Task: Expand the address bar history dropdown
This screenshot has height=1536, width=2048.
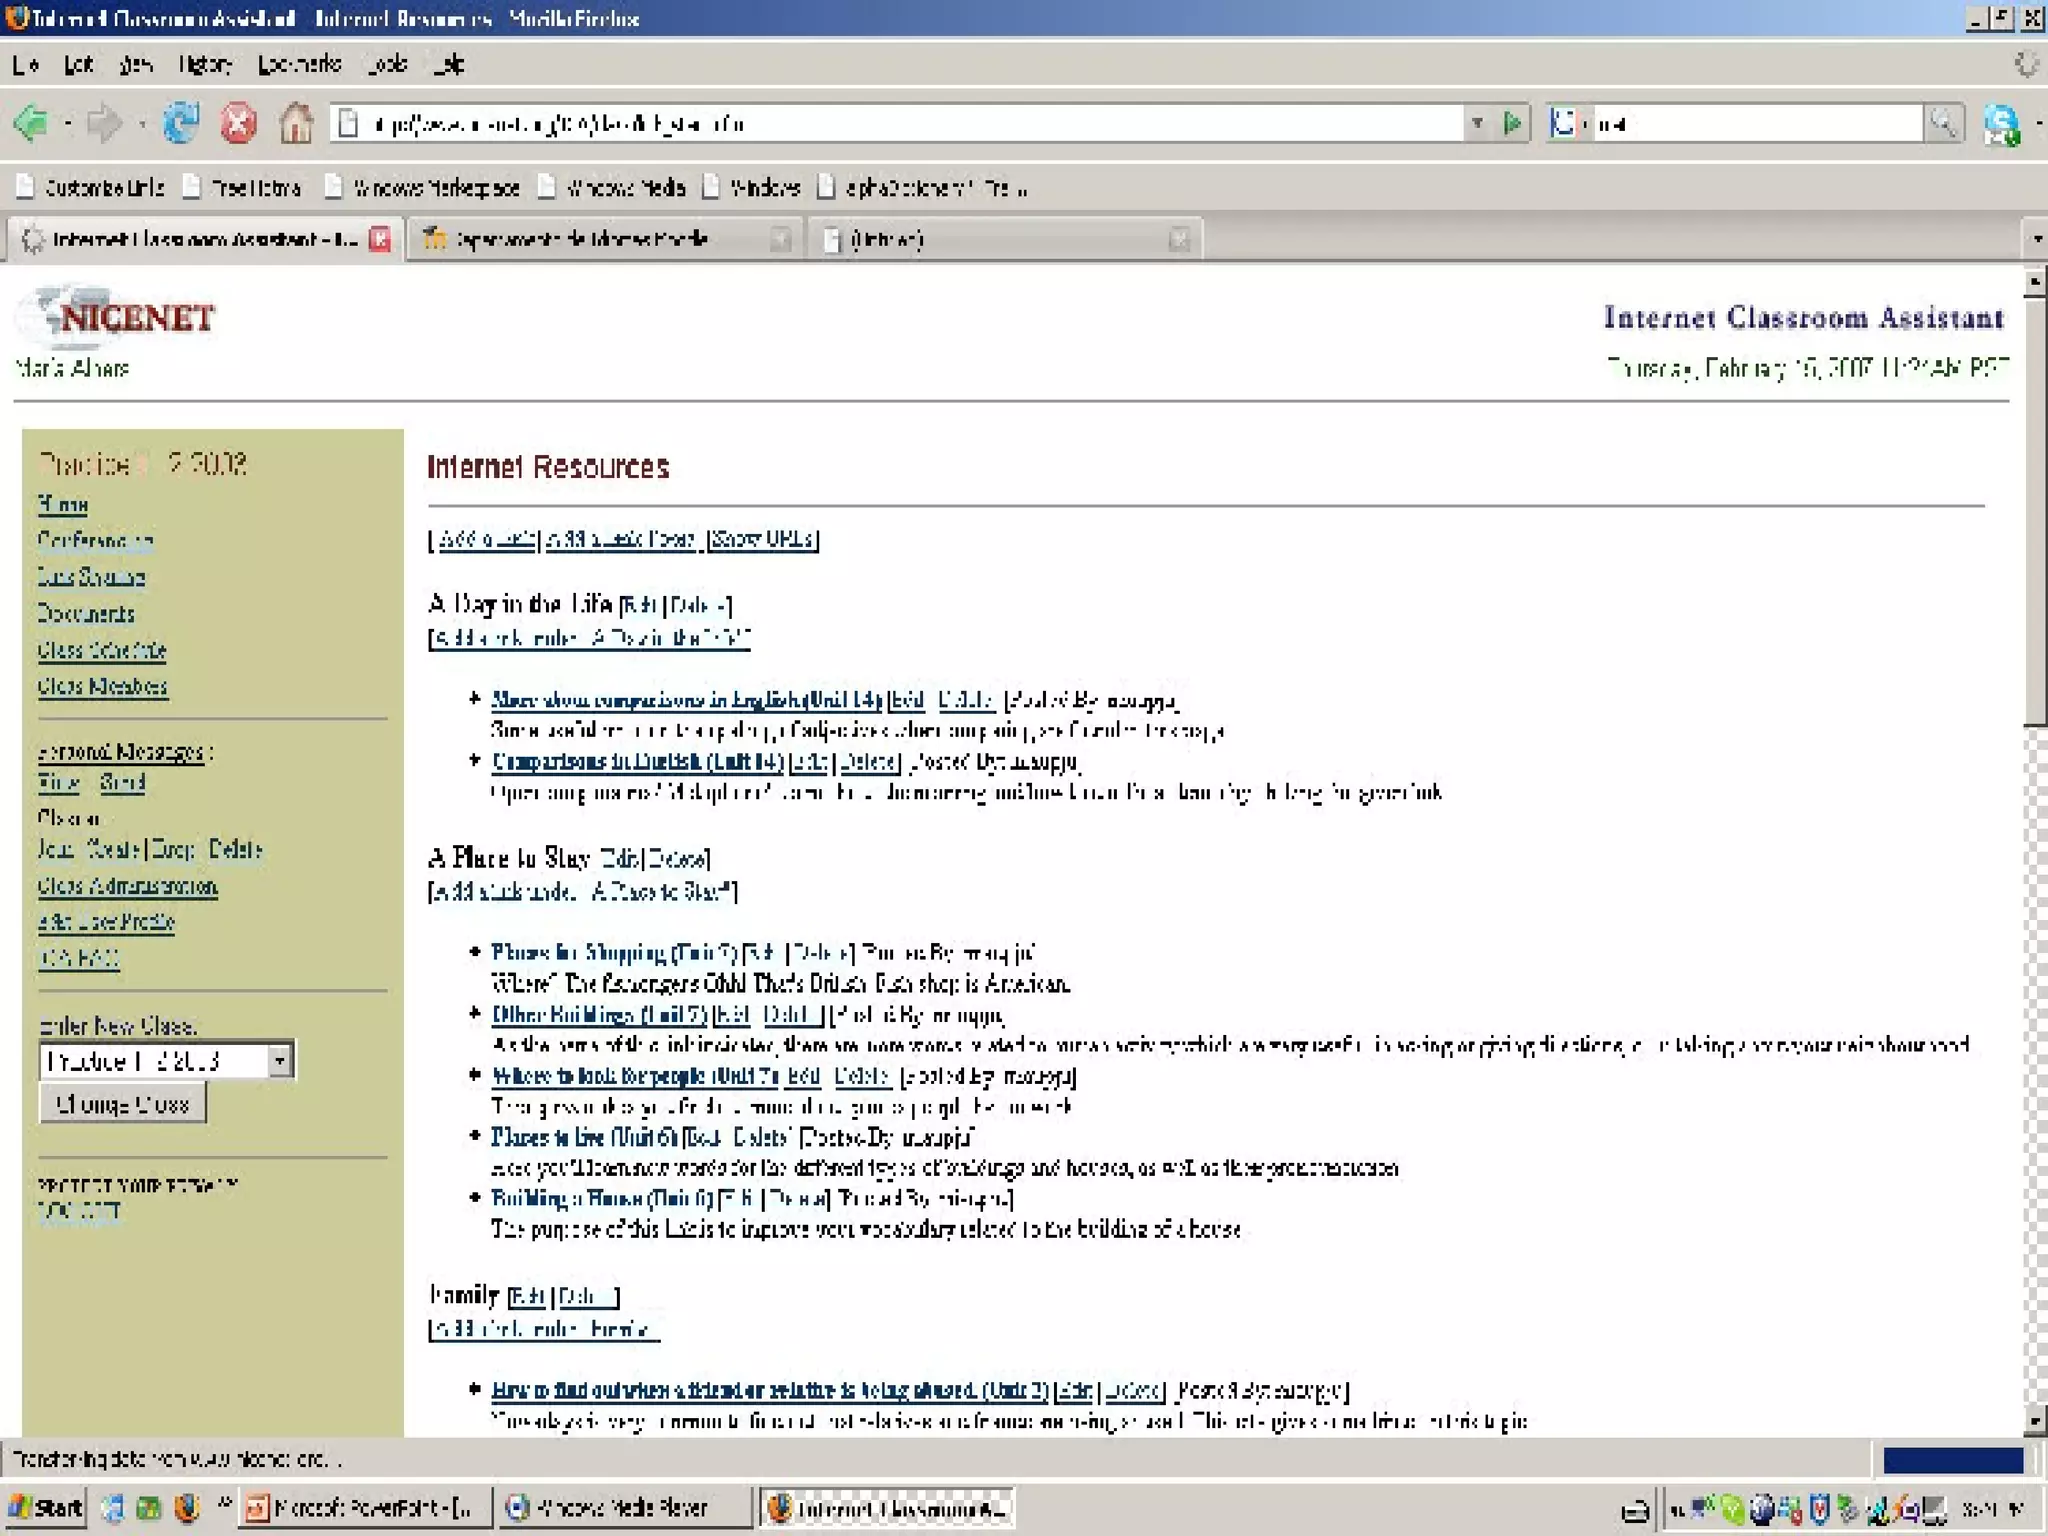Action: click(1477, 124)
